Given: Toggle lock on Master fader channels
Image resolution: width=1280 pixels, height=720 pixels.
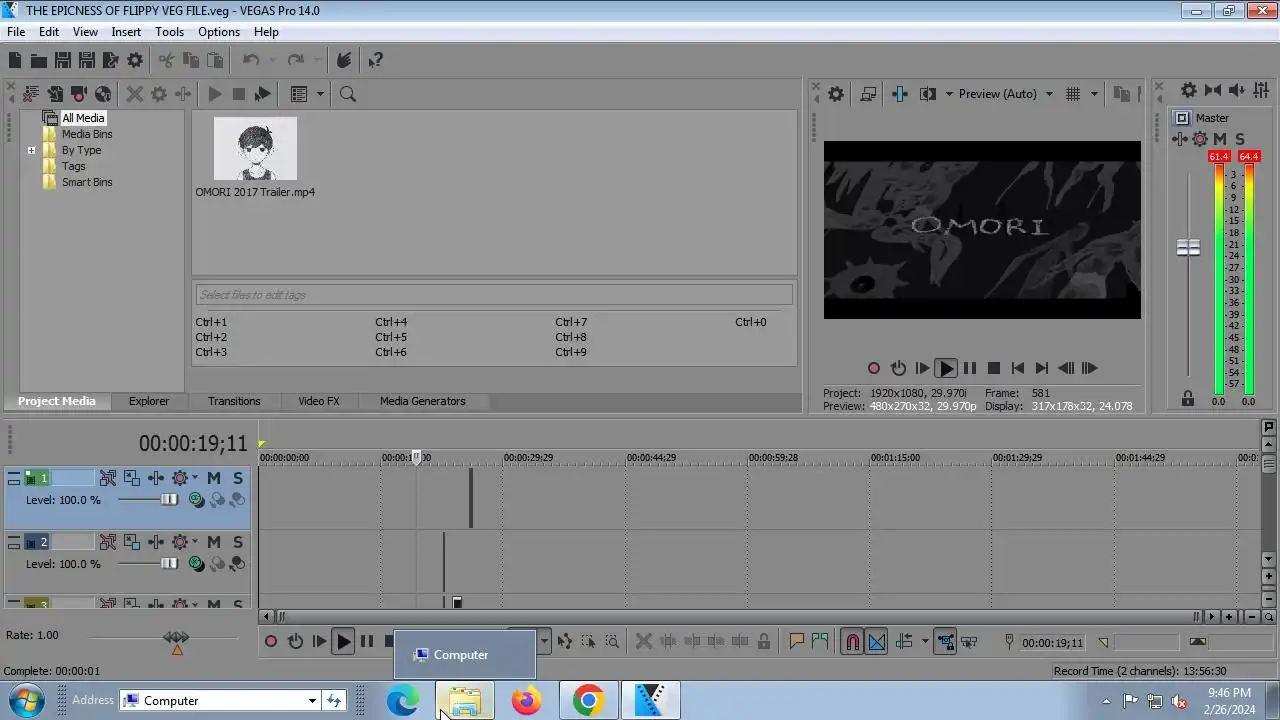Looking at the screenshot, I should coord(1188,398).
